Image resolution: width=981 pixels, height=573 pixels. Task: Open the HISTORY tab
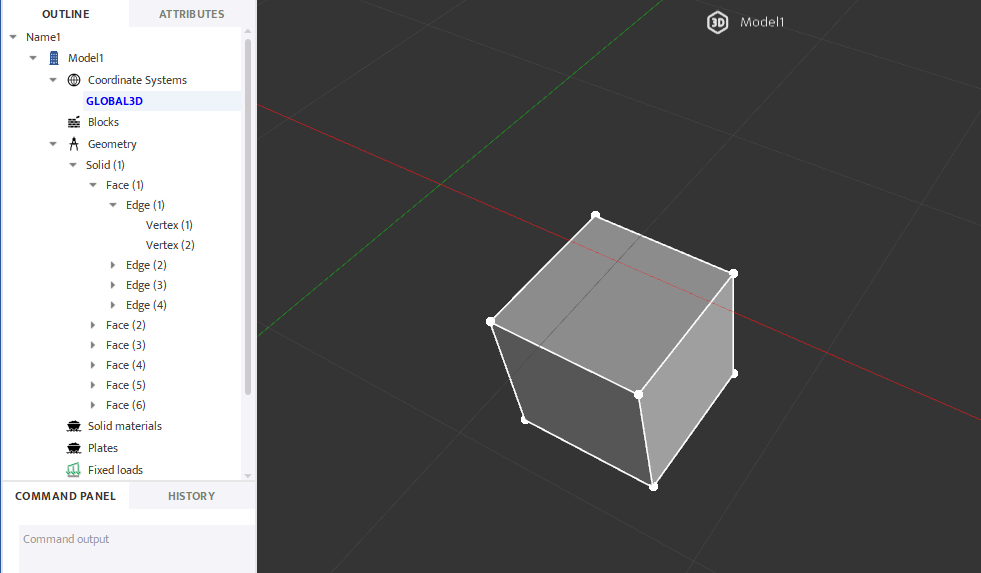point(191,496)
